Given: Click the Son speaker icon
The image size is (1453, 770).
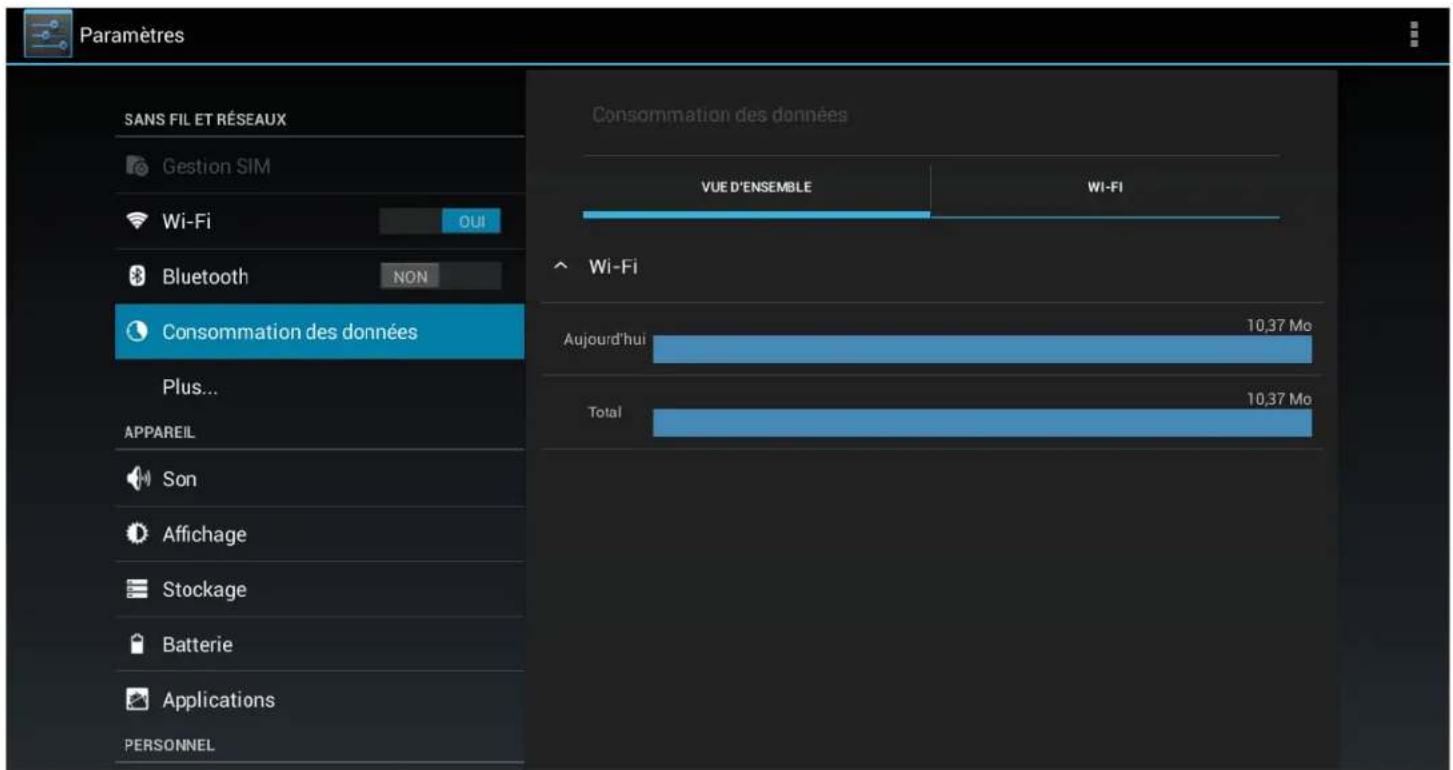Looking at the screenshot, I should 138,479.
